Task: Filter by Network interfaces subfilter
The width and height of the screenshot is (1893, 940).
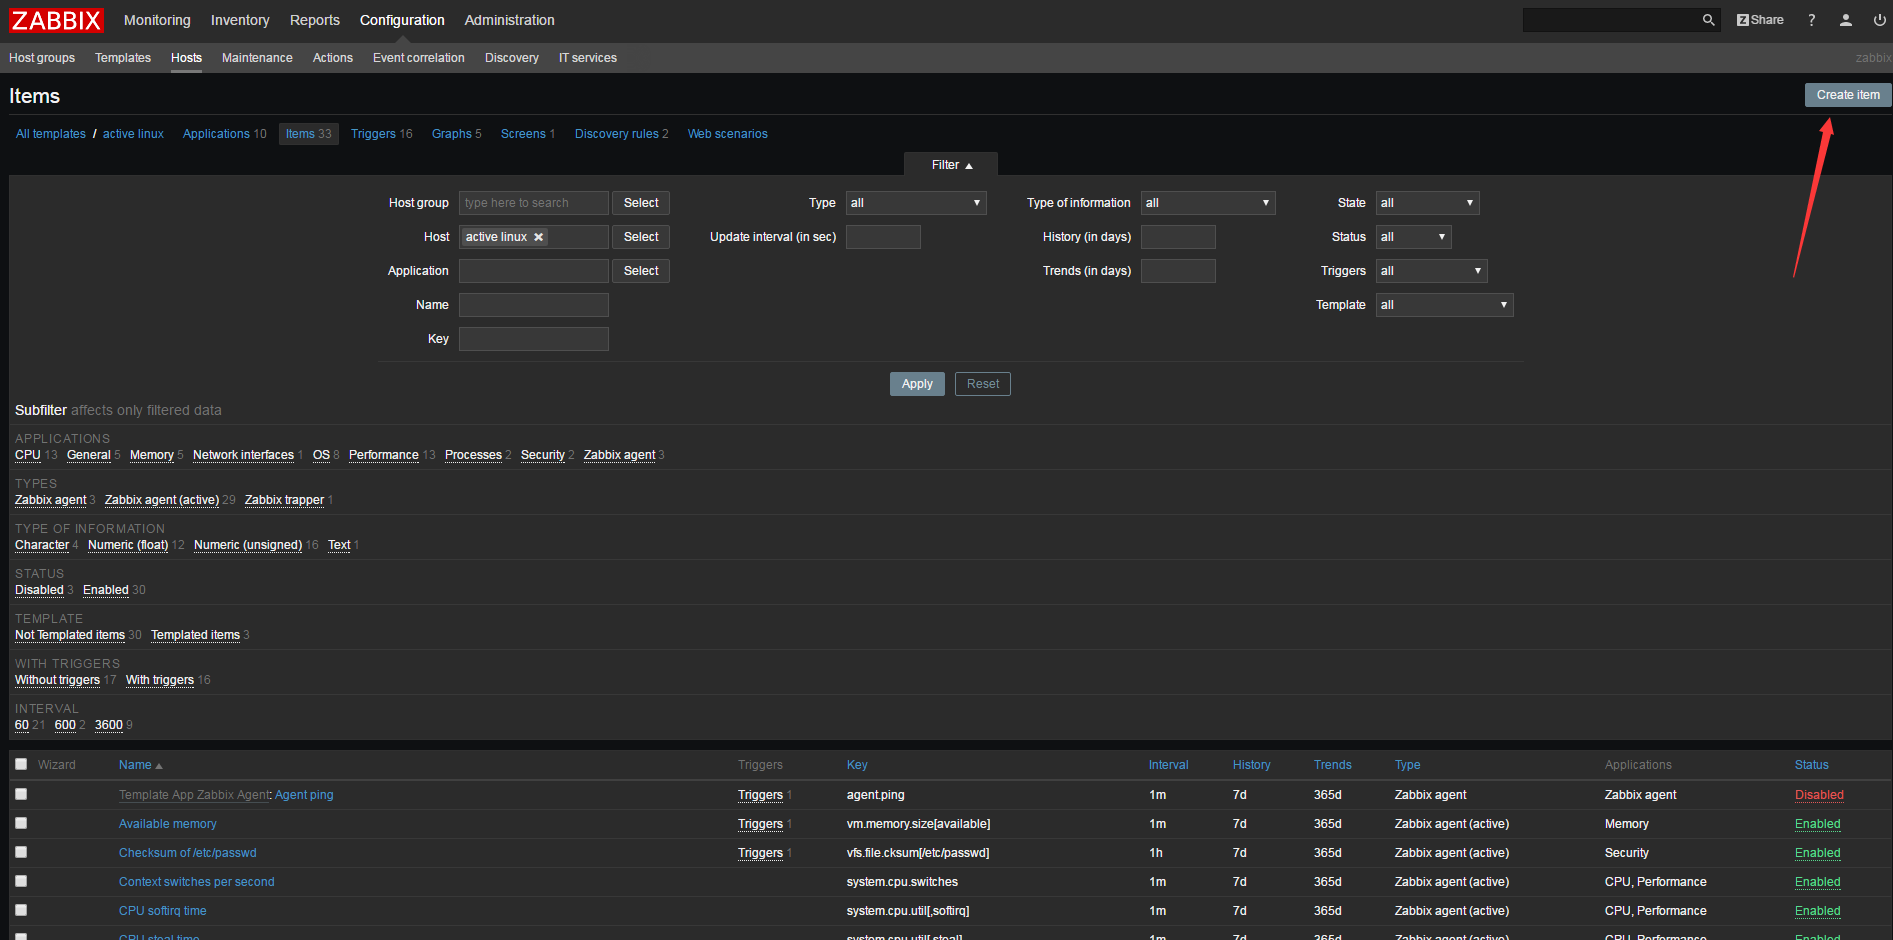Action: coord(243,455)
